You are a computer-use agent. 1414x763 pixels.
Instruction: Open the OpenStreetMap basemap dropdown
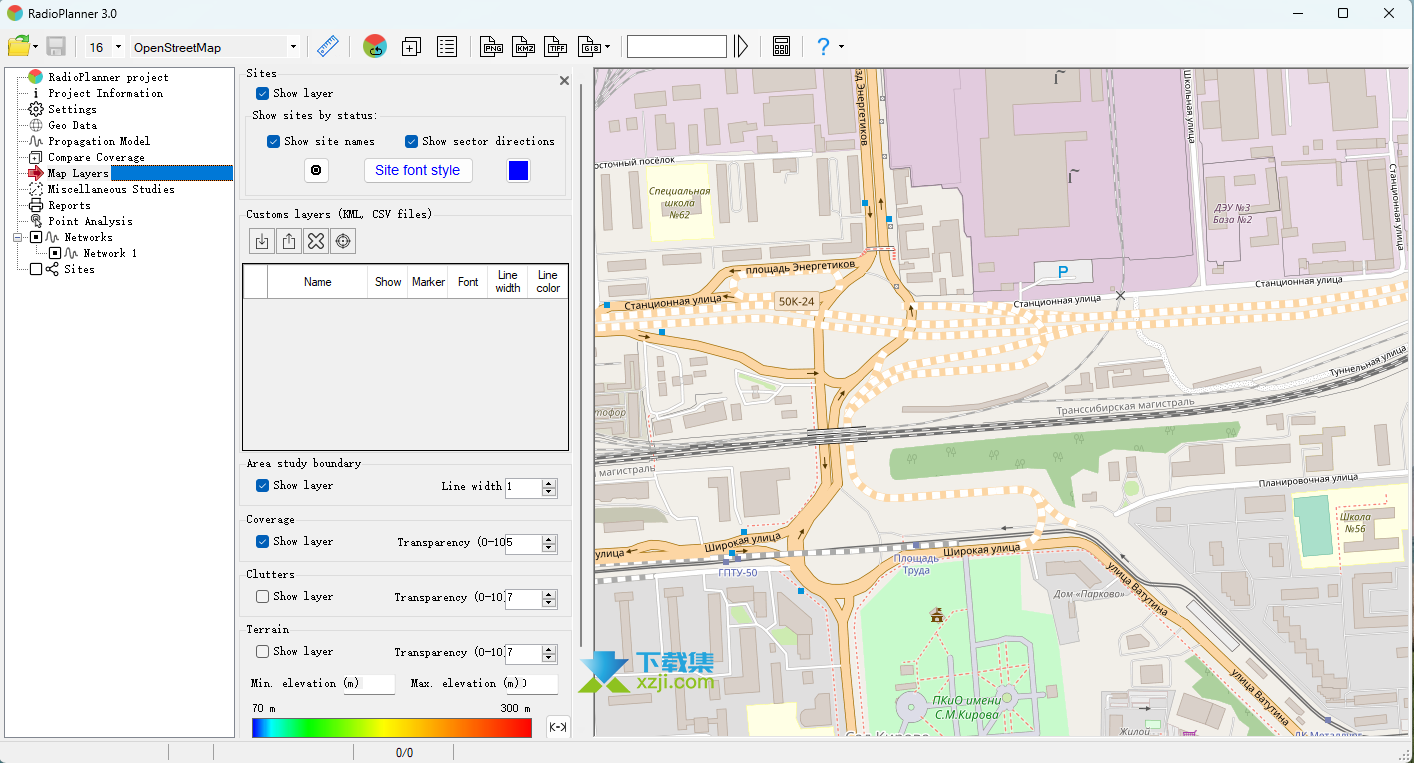click(292, 47)
